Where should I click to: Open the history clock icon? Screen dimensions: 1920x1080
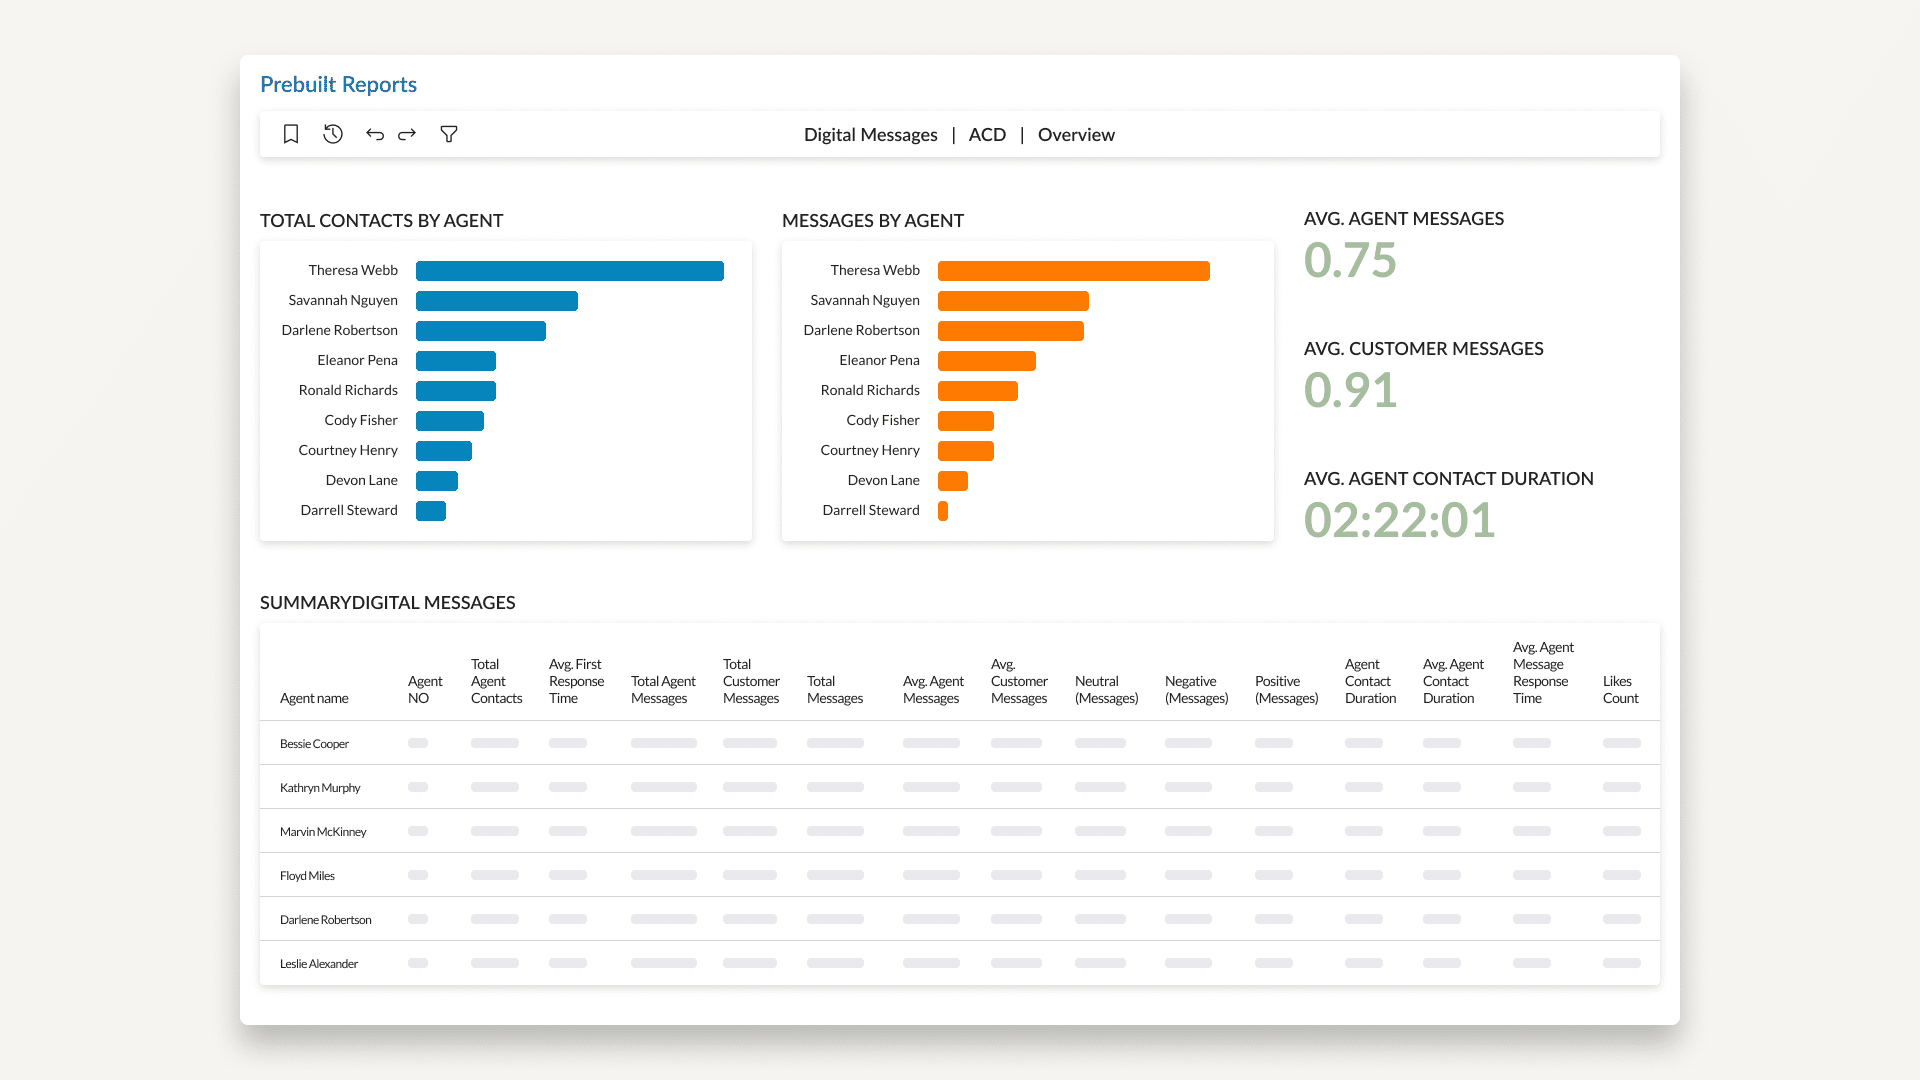tap(333, 134)
